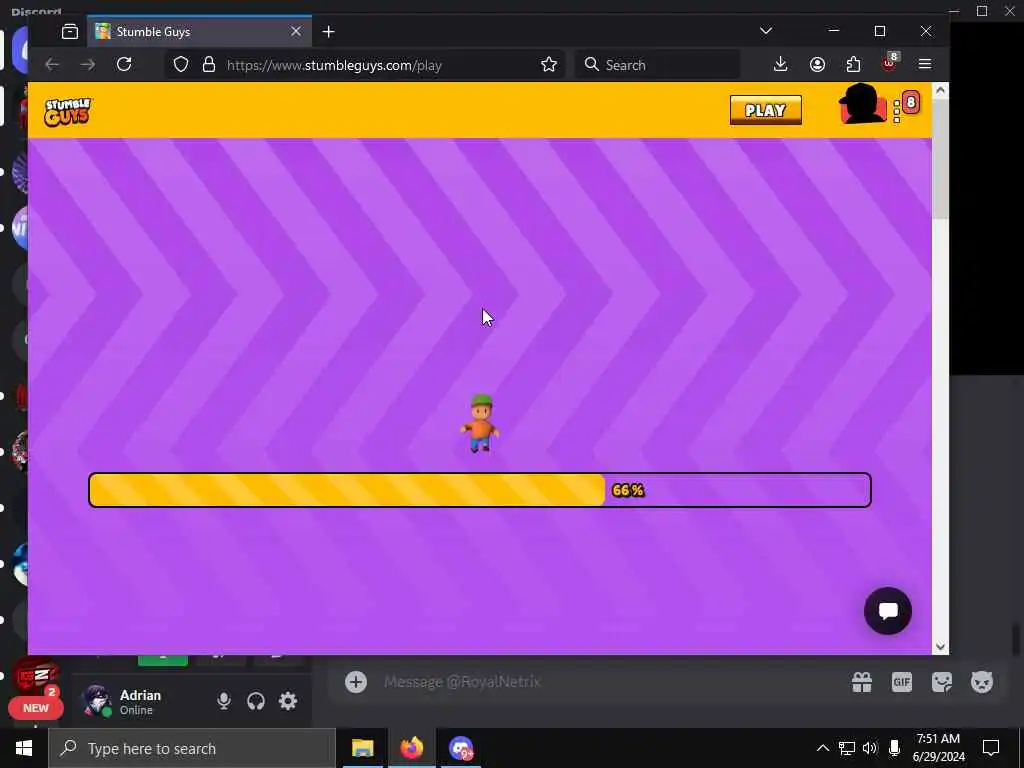Go back in Firefox history
Screen dimensions: 1024x768
click(52, 64)
